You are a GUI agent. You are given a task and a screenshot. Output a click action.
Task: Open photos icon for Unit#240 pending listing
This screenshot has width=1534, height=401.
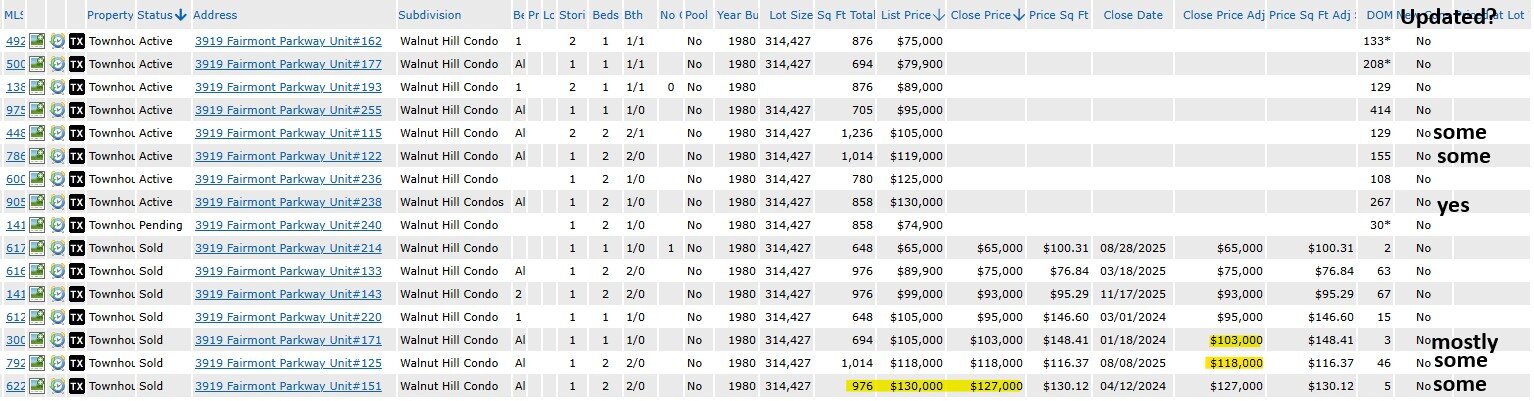click(38, 225)
